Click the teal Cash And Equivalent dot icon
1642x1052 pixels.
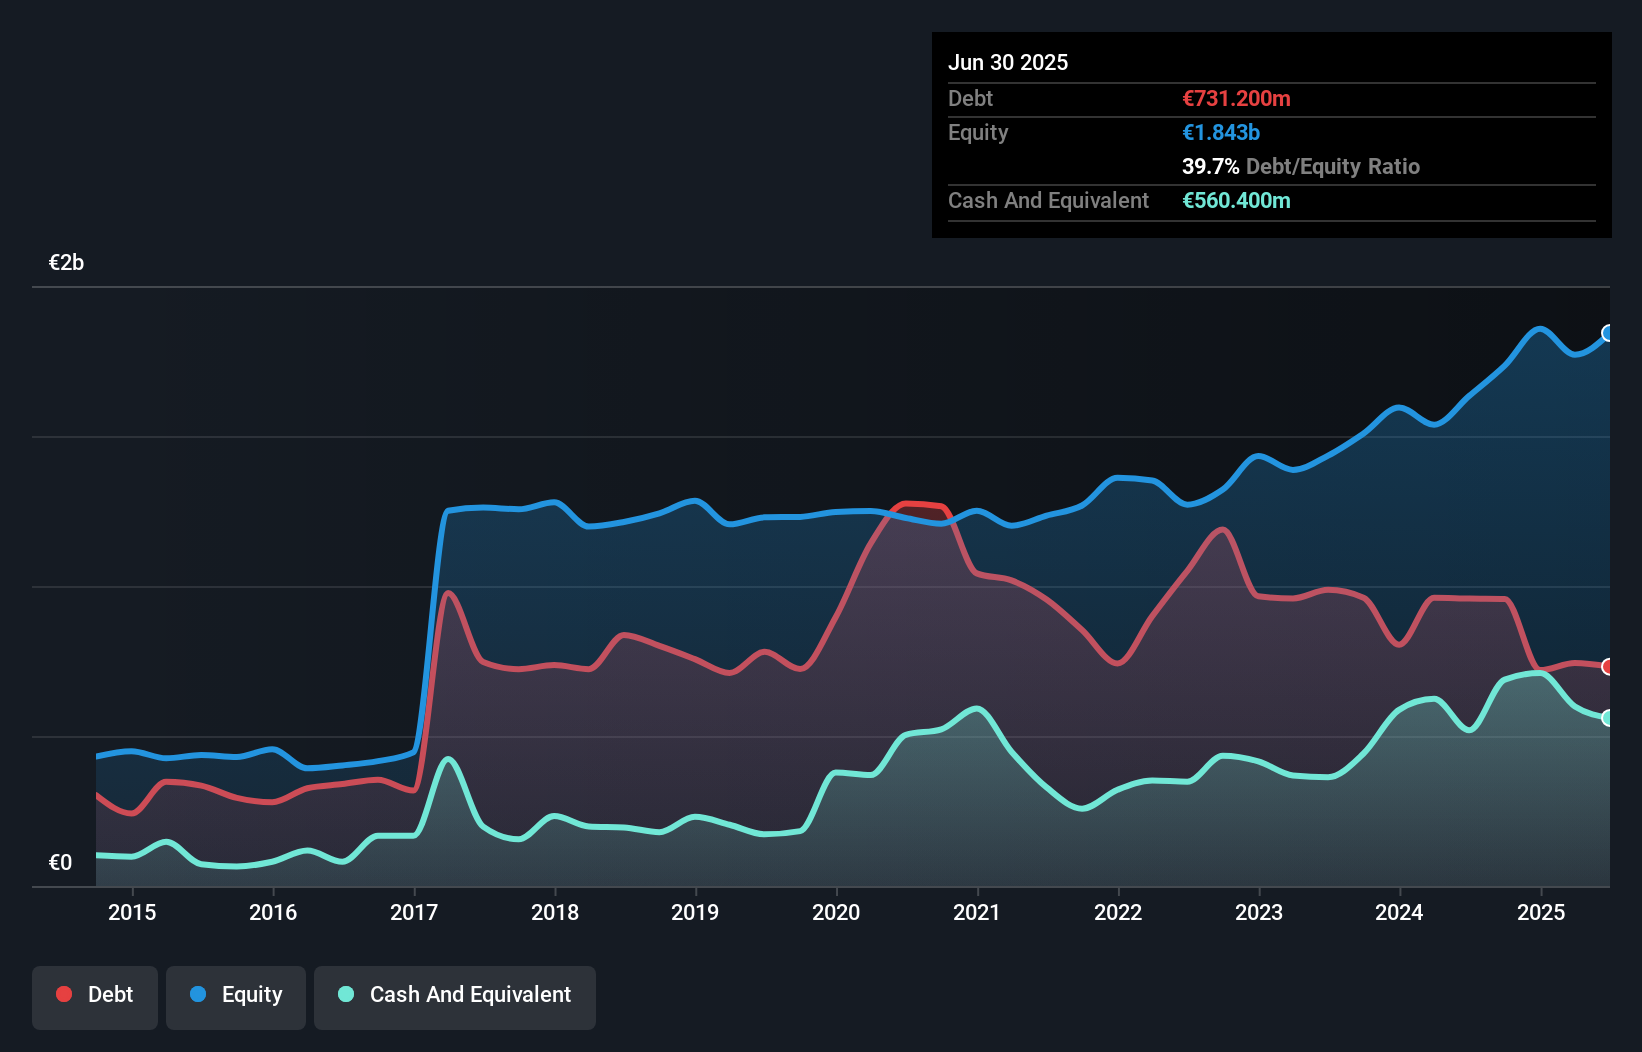coord(345,994)
